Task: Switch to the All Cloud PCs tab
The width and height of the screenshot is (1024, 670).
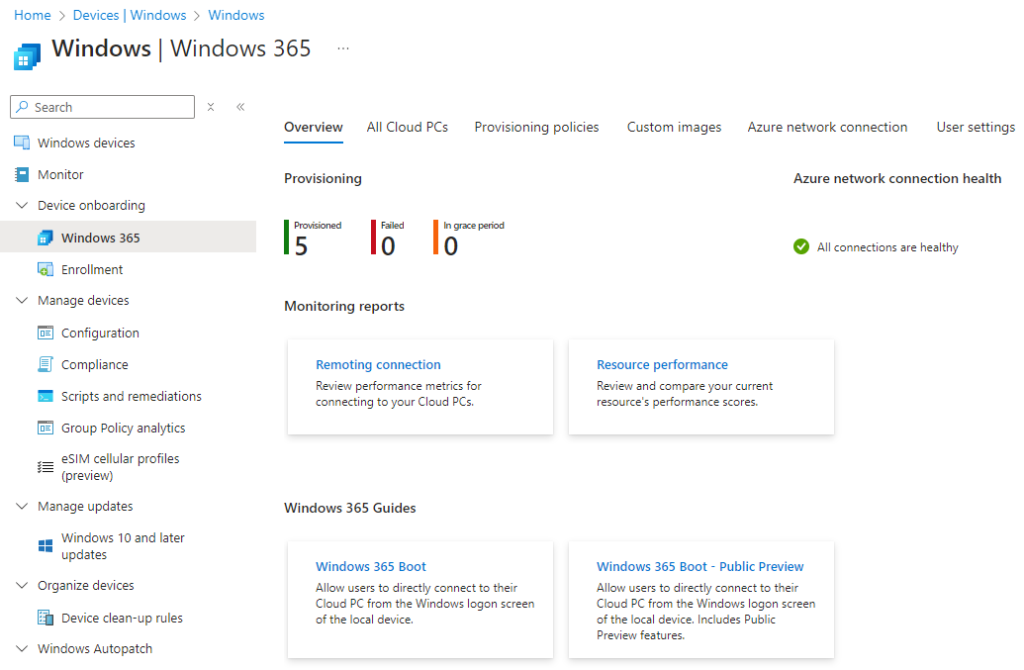Action: tap(407, 127)
